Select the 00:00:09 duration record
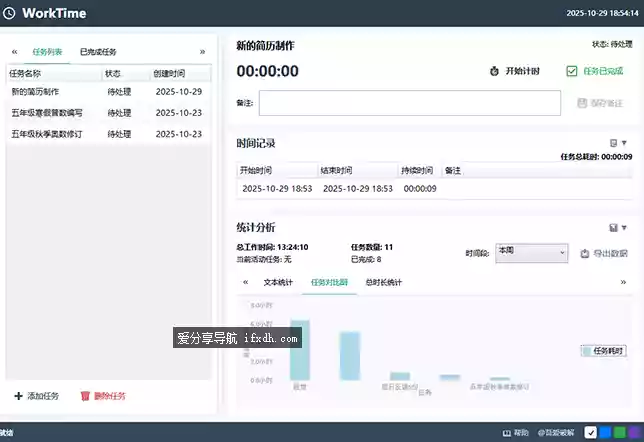Viewport: 644px width, 442px height. pyautogui.click(x=420, y=189)
